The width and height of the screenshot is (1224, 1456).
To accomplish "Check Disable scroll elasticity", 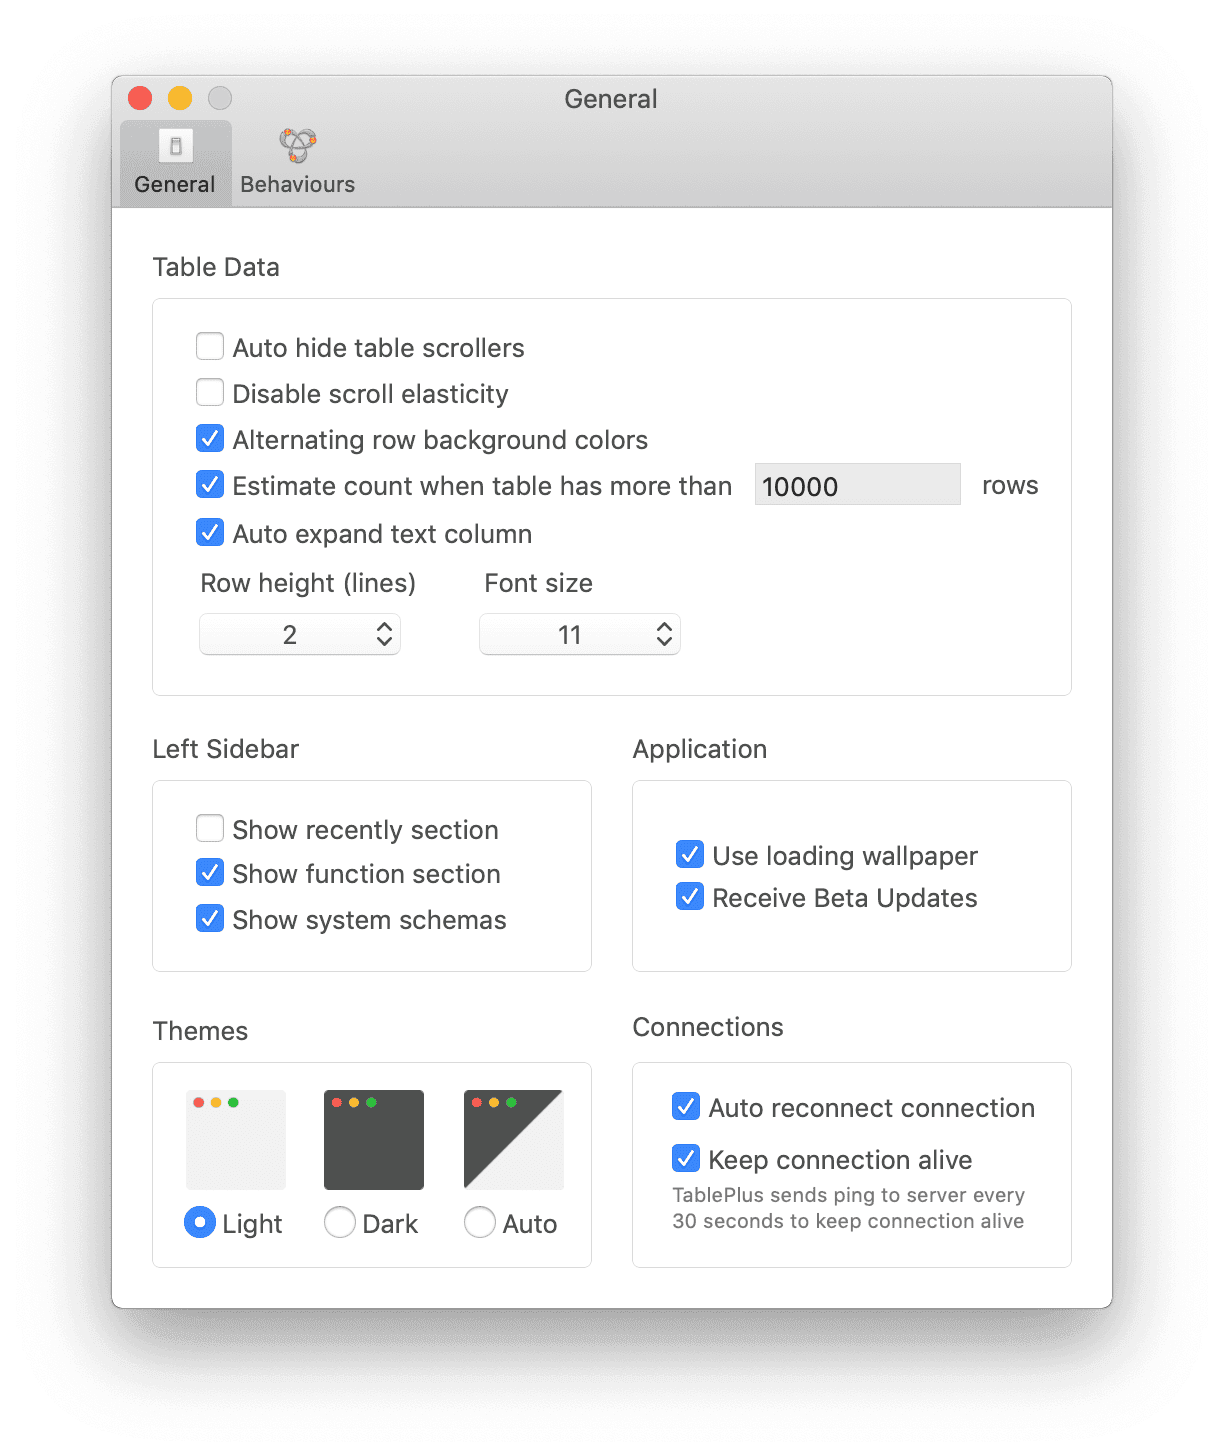I will (210, 392).
